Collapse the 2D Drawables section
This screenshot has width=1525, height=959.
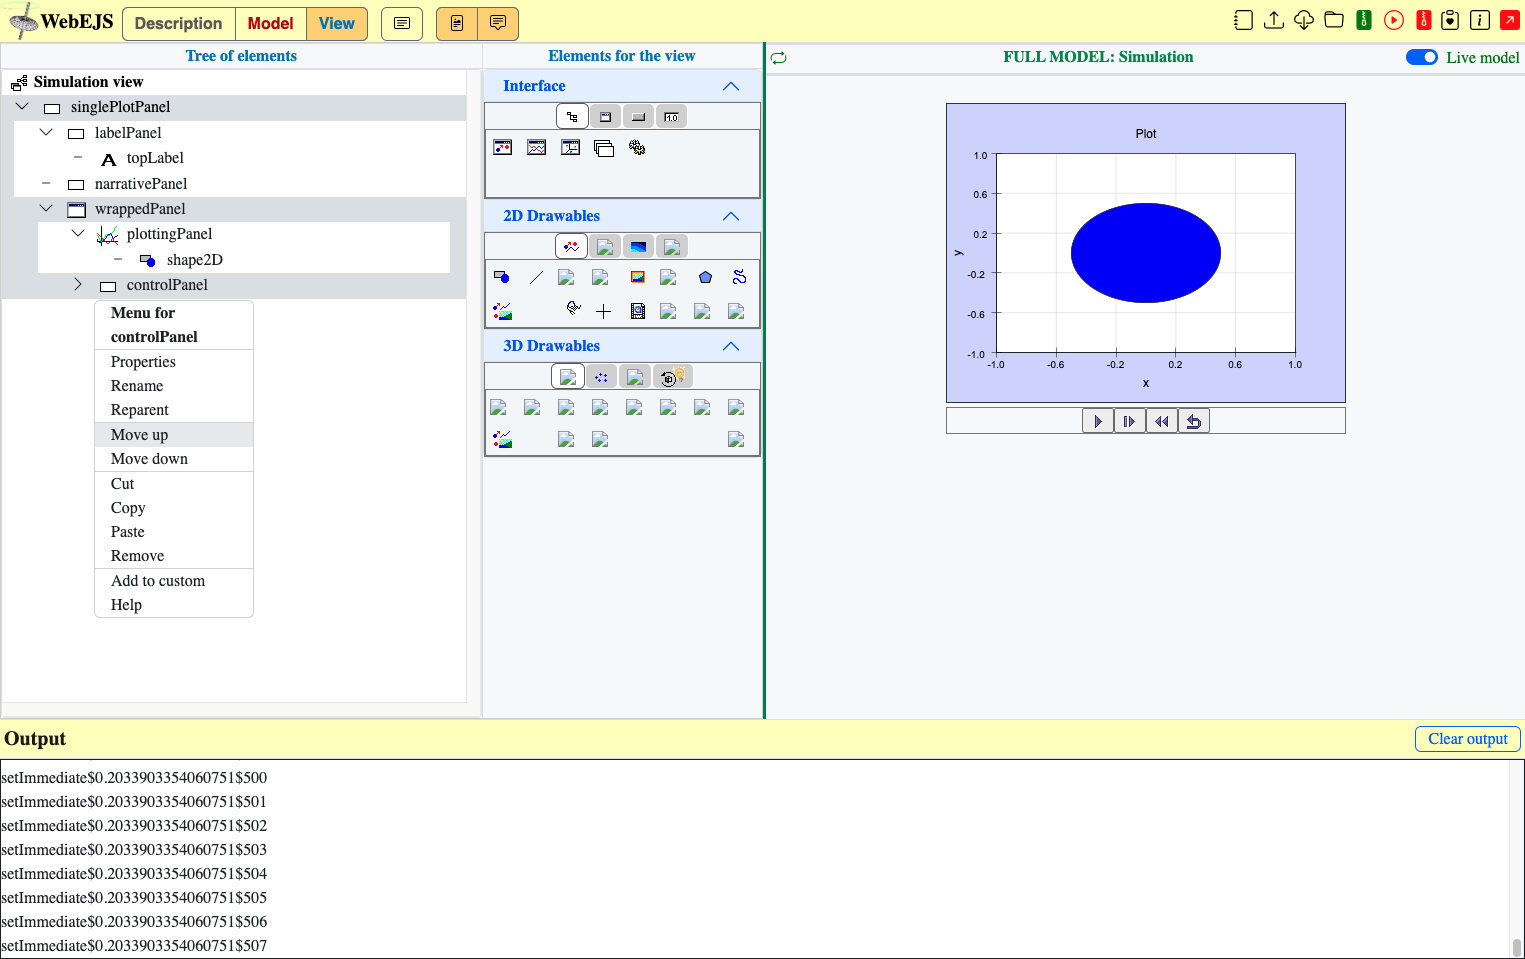point(731,216)
